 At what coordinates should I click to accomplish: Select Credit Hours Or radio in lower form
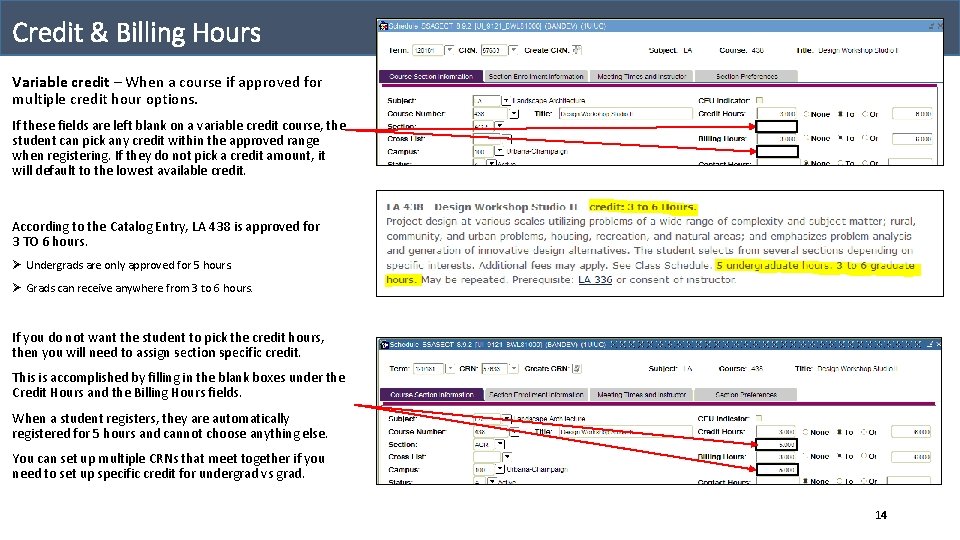(864, 432)
